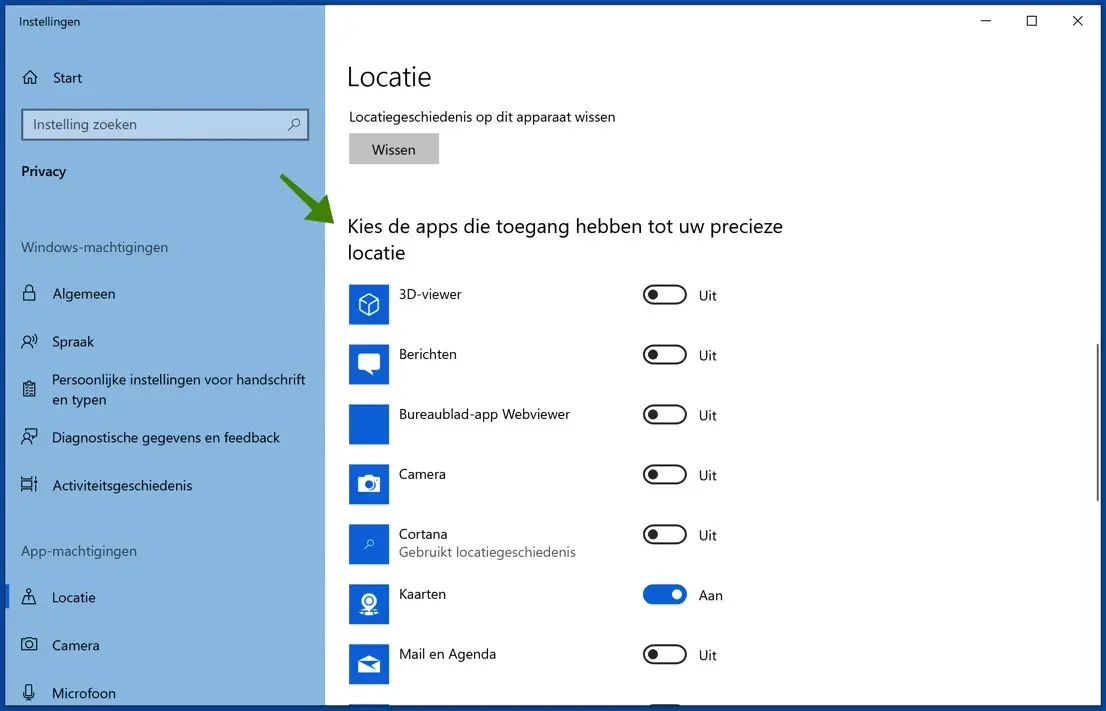The height and width of the screenshot is (711, 1106).
Task: Click the 'Aan' label next to Kaarten
Action: pos(710,595)
